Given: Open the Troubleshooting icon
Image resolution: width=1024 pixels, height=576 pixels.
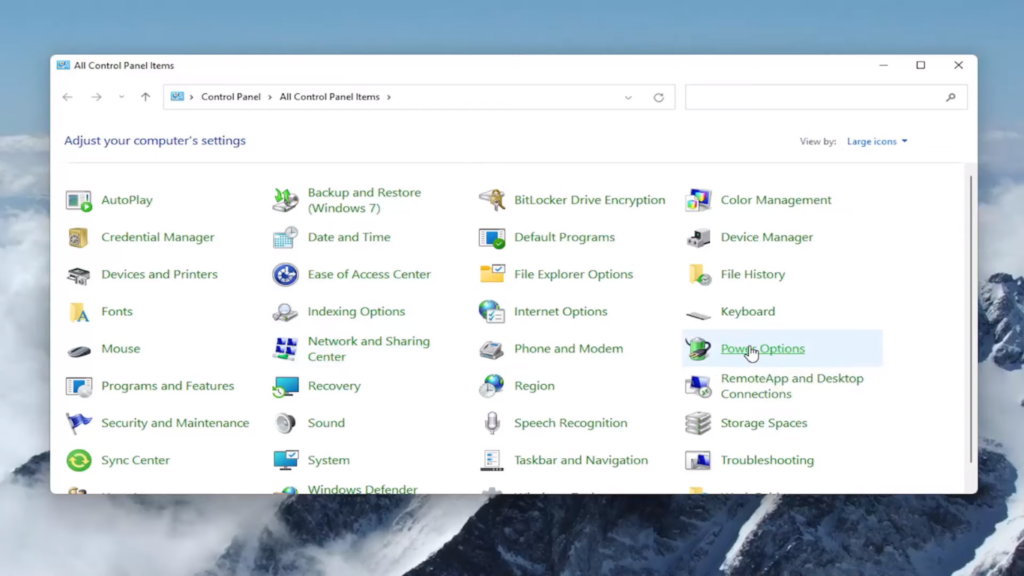Looking at the screenshot, I should [x=698, y=460].
